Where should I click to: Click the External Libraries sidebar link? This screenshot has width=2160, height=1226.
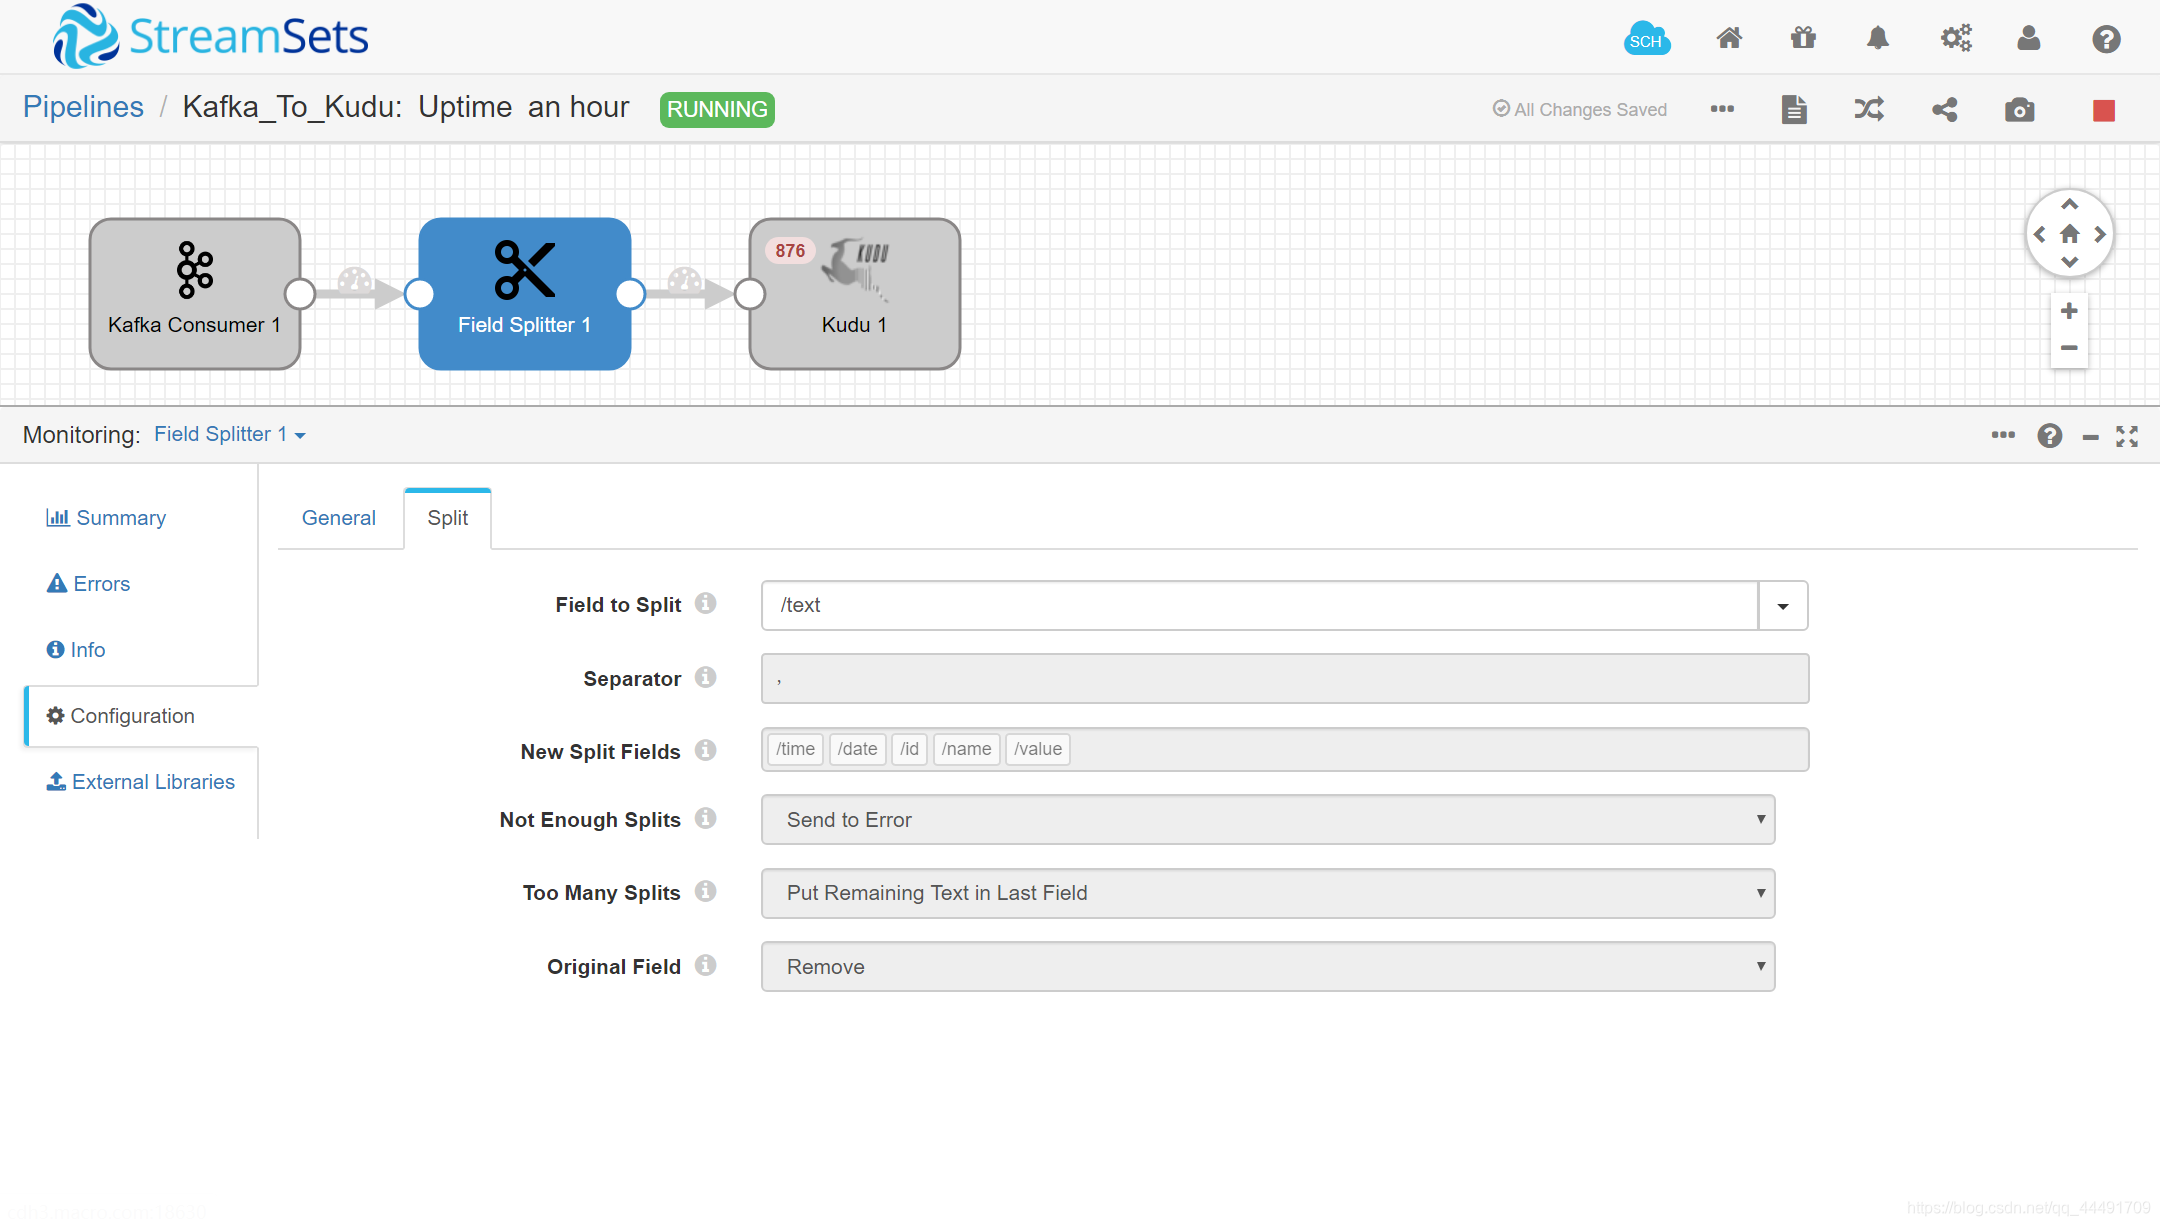141,781
